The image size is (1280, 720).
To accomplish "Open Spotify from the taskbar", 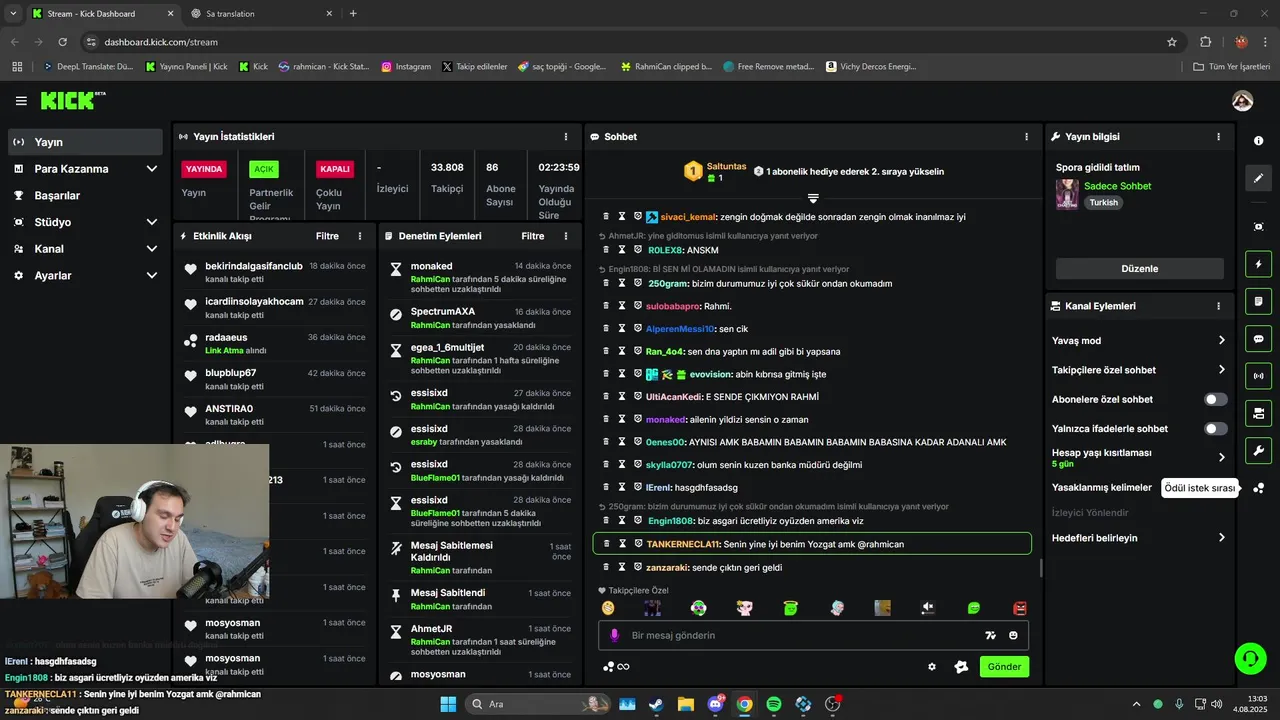I will click(x=773, y=704).
